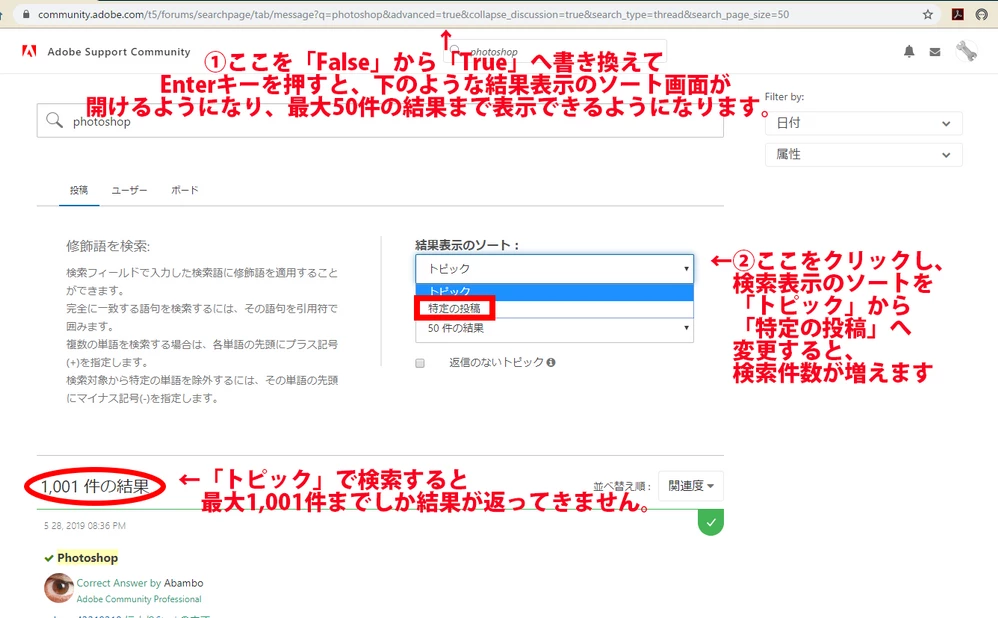The width and height of the screenshot is (998, 618).
Task: Click the info icon beside 返信のないトピック
Action: 551,362
